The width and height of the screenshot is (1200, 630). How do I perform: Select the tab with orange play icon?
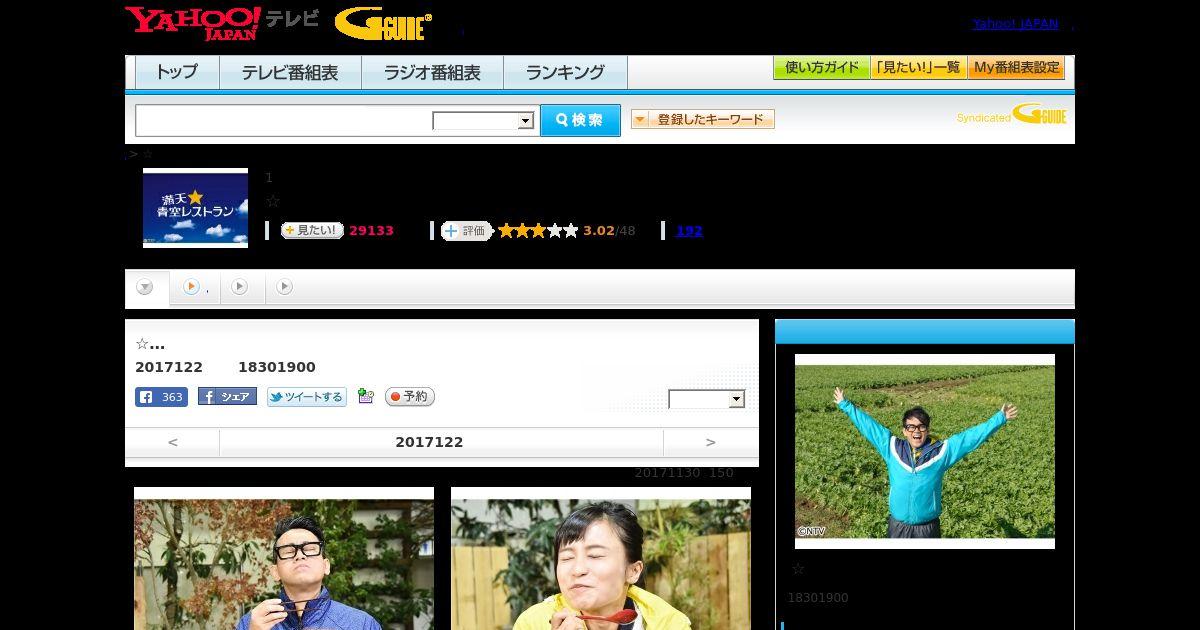click(x=195, y=287)
